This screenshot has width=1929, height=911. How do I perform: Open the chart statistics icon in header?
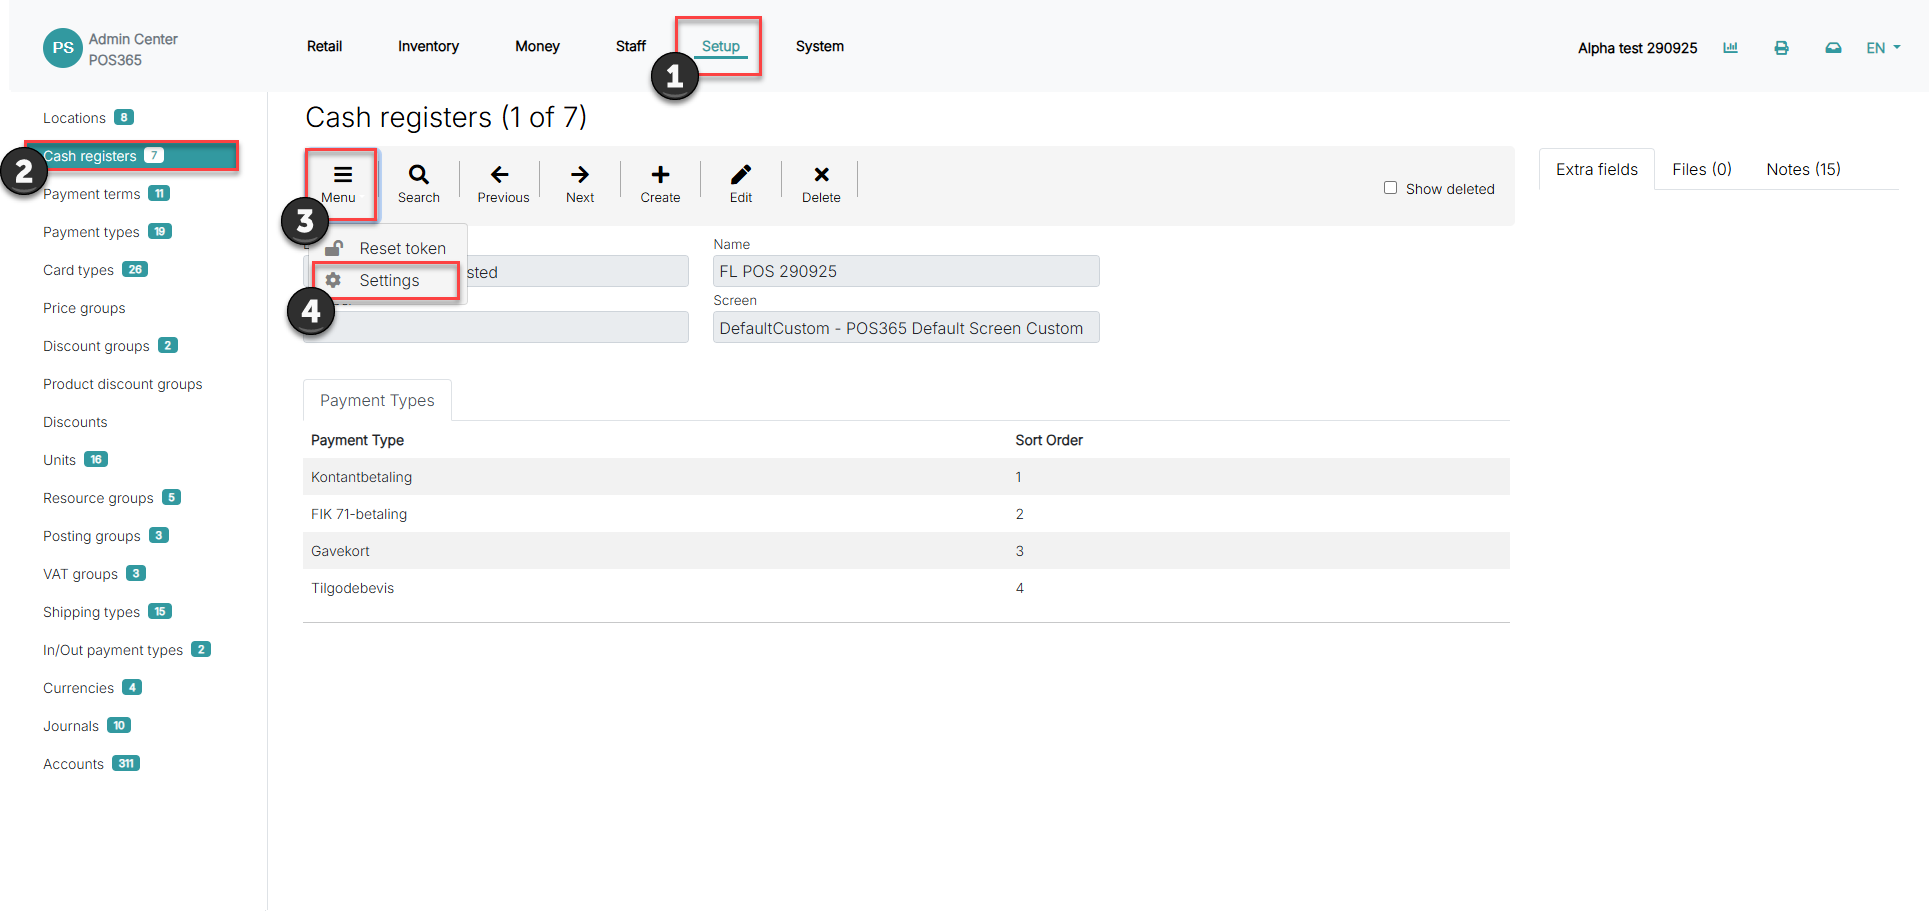click(x=1730, y=48)
